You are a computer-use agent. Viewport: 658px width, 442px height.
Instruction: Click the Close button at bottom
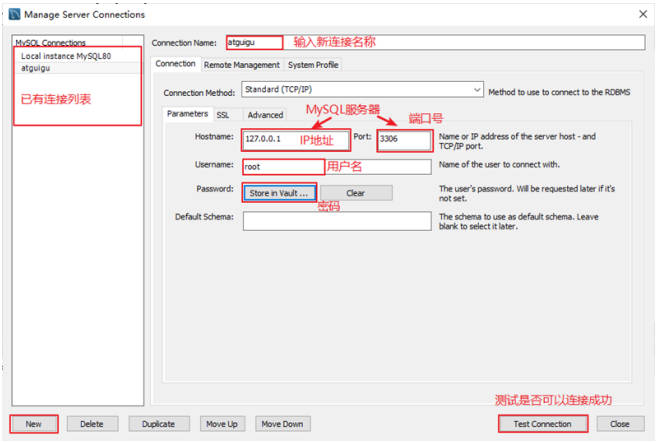point(620,424)
